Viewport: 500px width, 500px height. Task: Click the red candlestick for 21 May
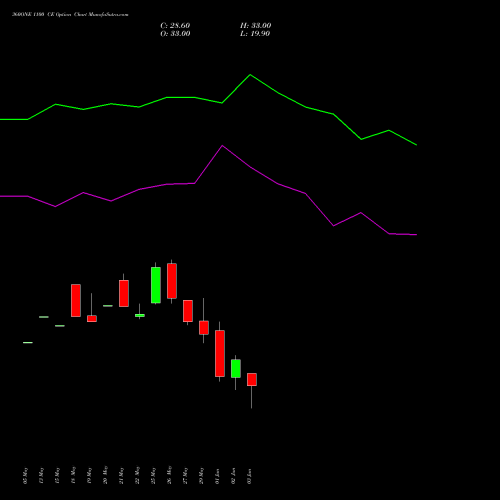[x=124, y=293]
